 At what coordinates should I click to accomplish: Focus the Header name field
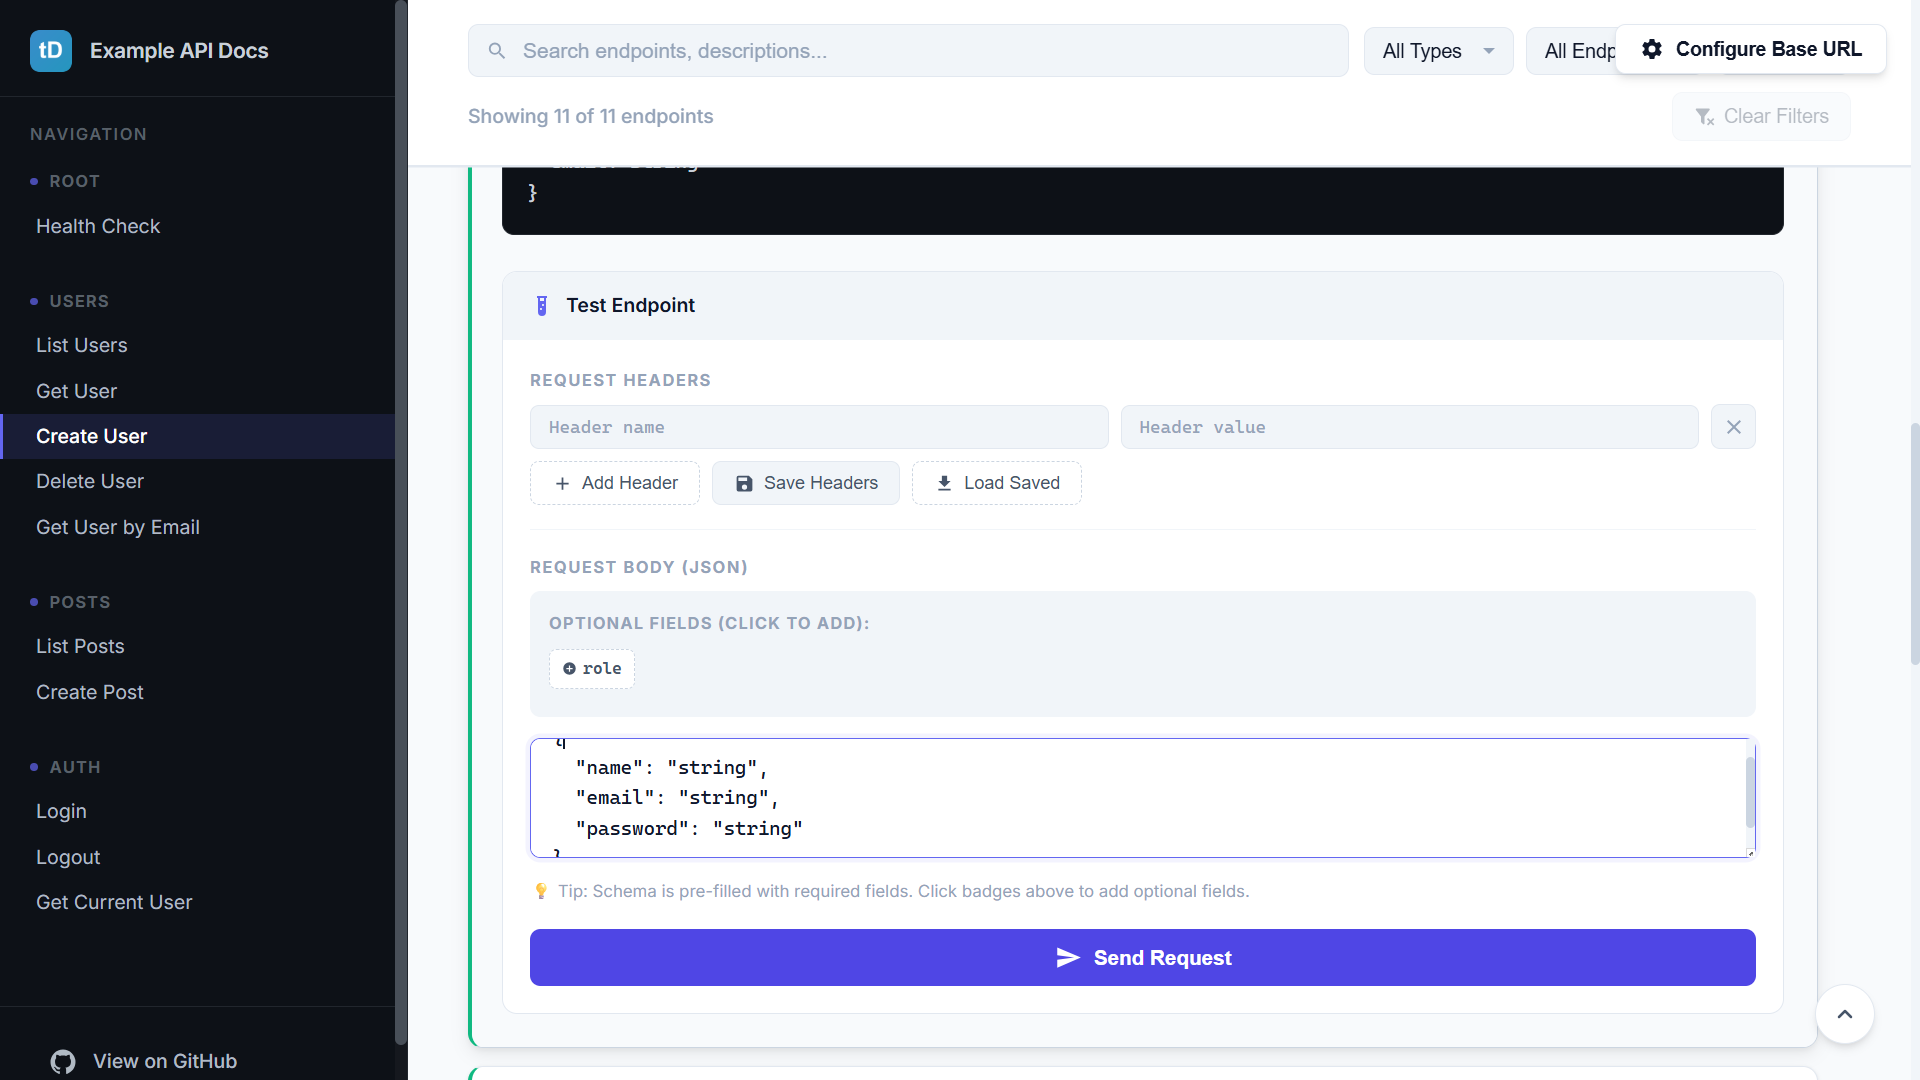[x=819, y=427]
